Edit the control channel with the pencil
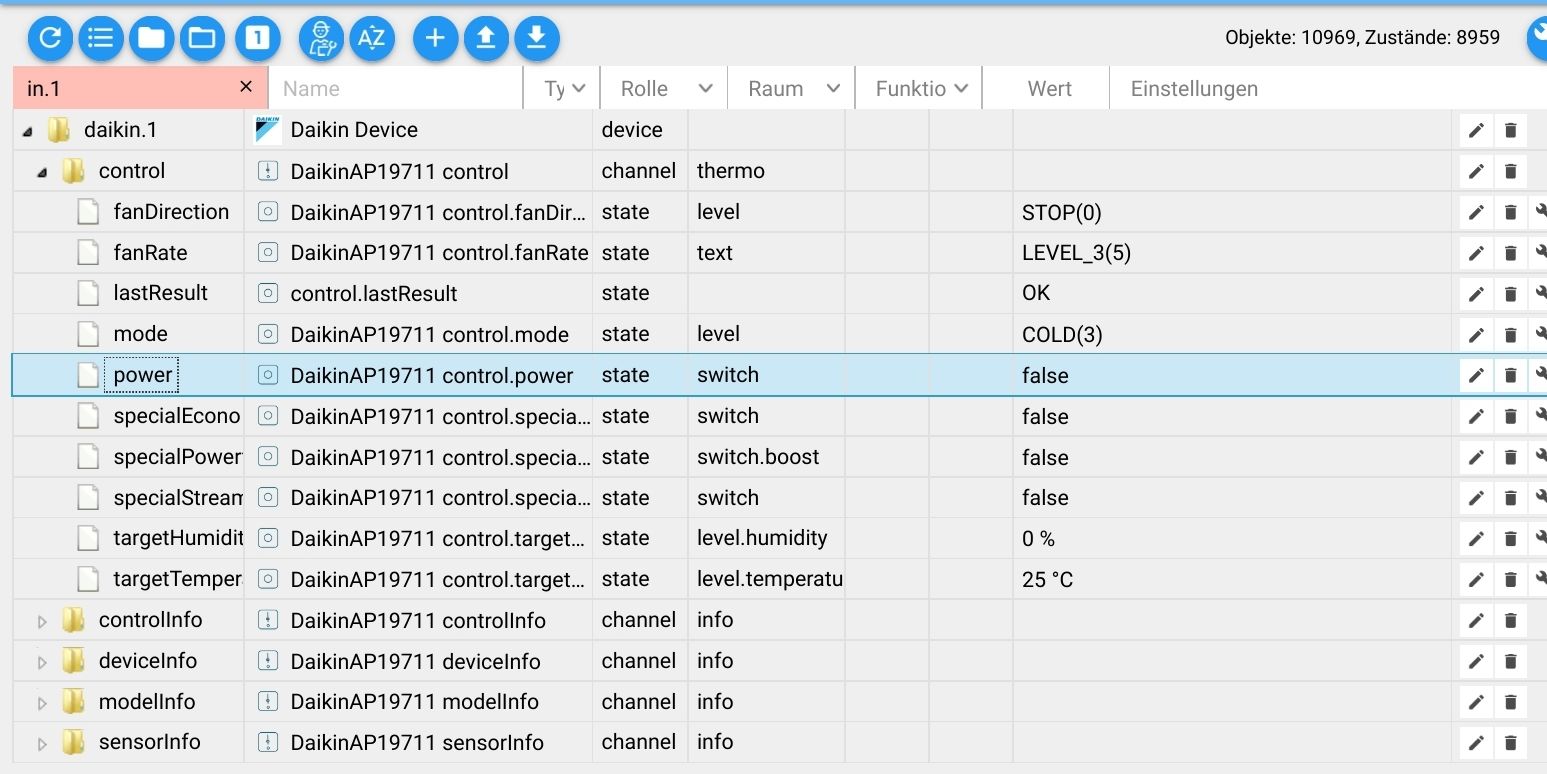The height and width of the screenshot is (774, 1547). tap(1476, 171)
